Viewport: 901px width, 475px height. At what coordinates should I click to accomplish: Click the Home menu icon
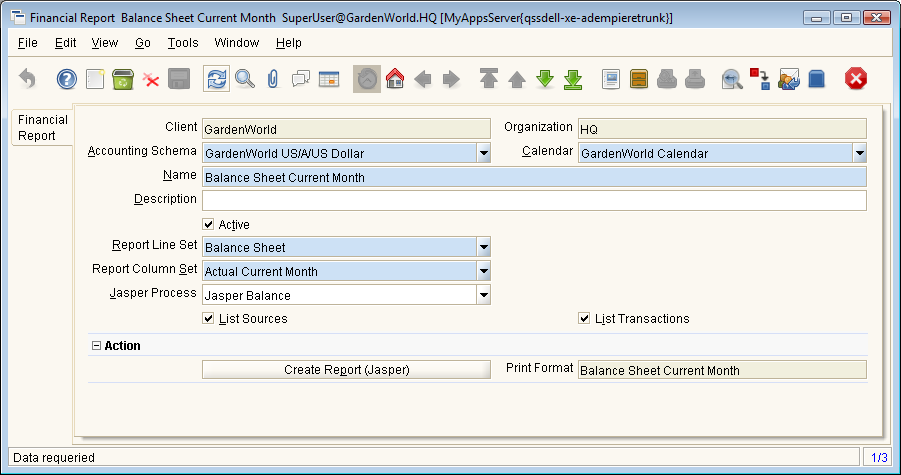(394, 79)
